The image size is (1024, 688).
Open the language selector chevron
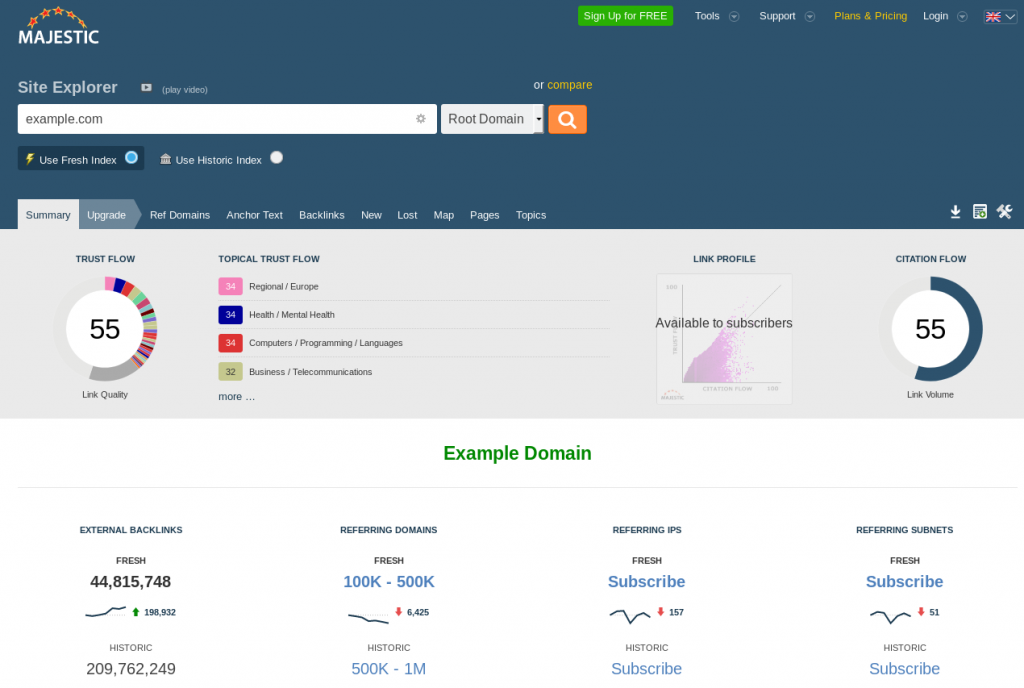tap(1010, 17)
